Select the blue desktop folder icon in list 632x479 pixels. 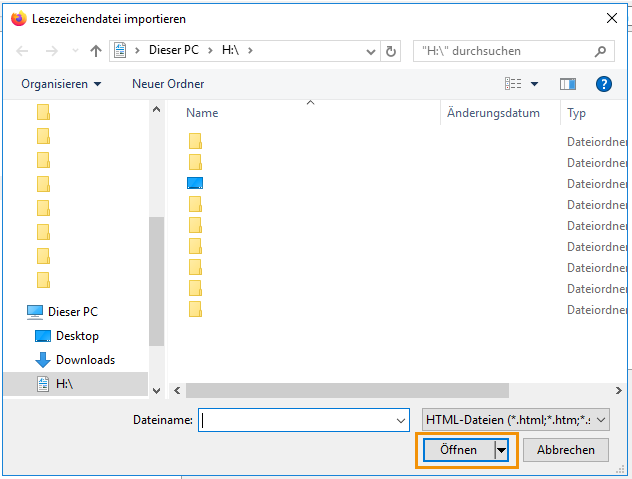point(195,183)
